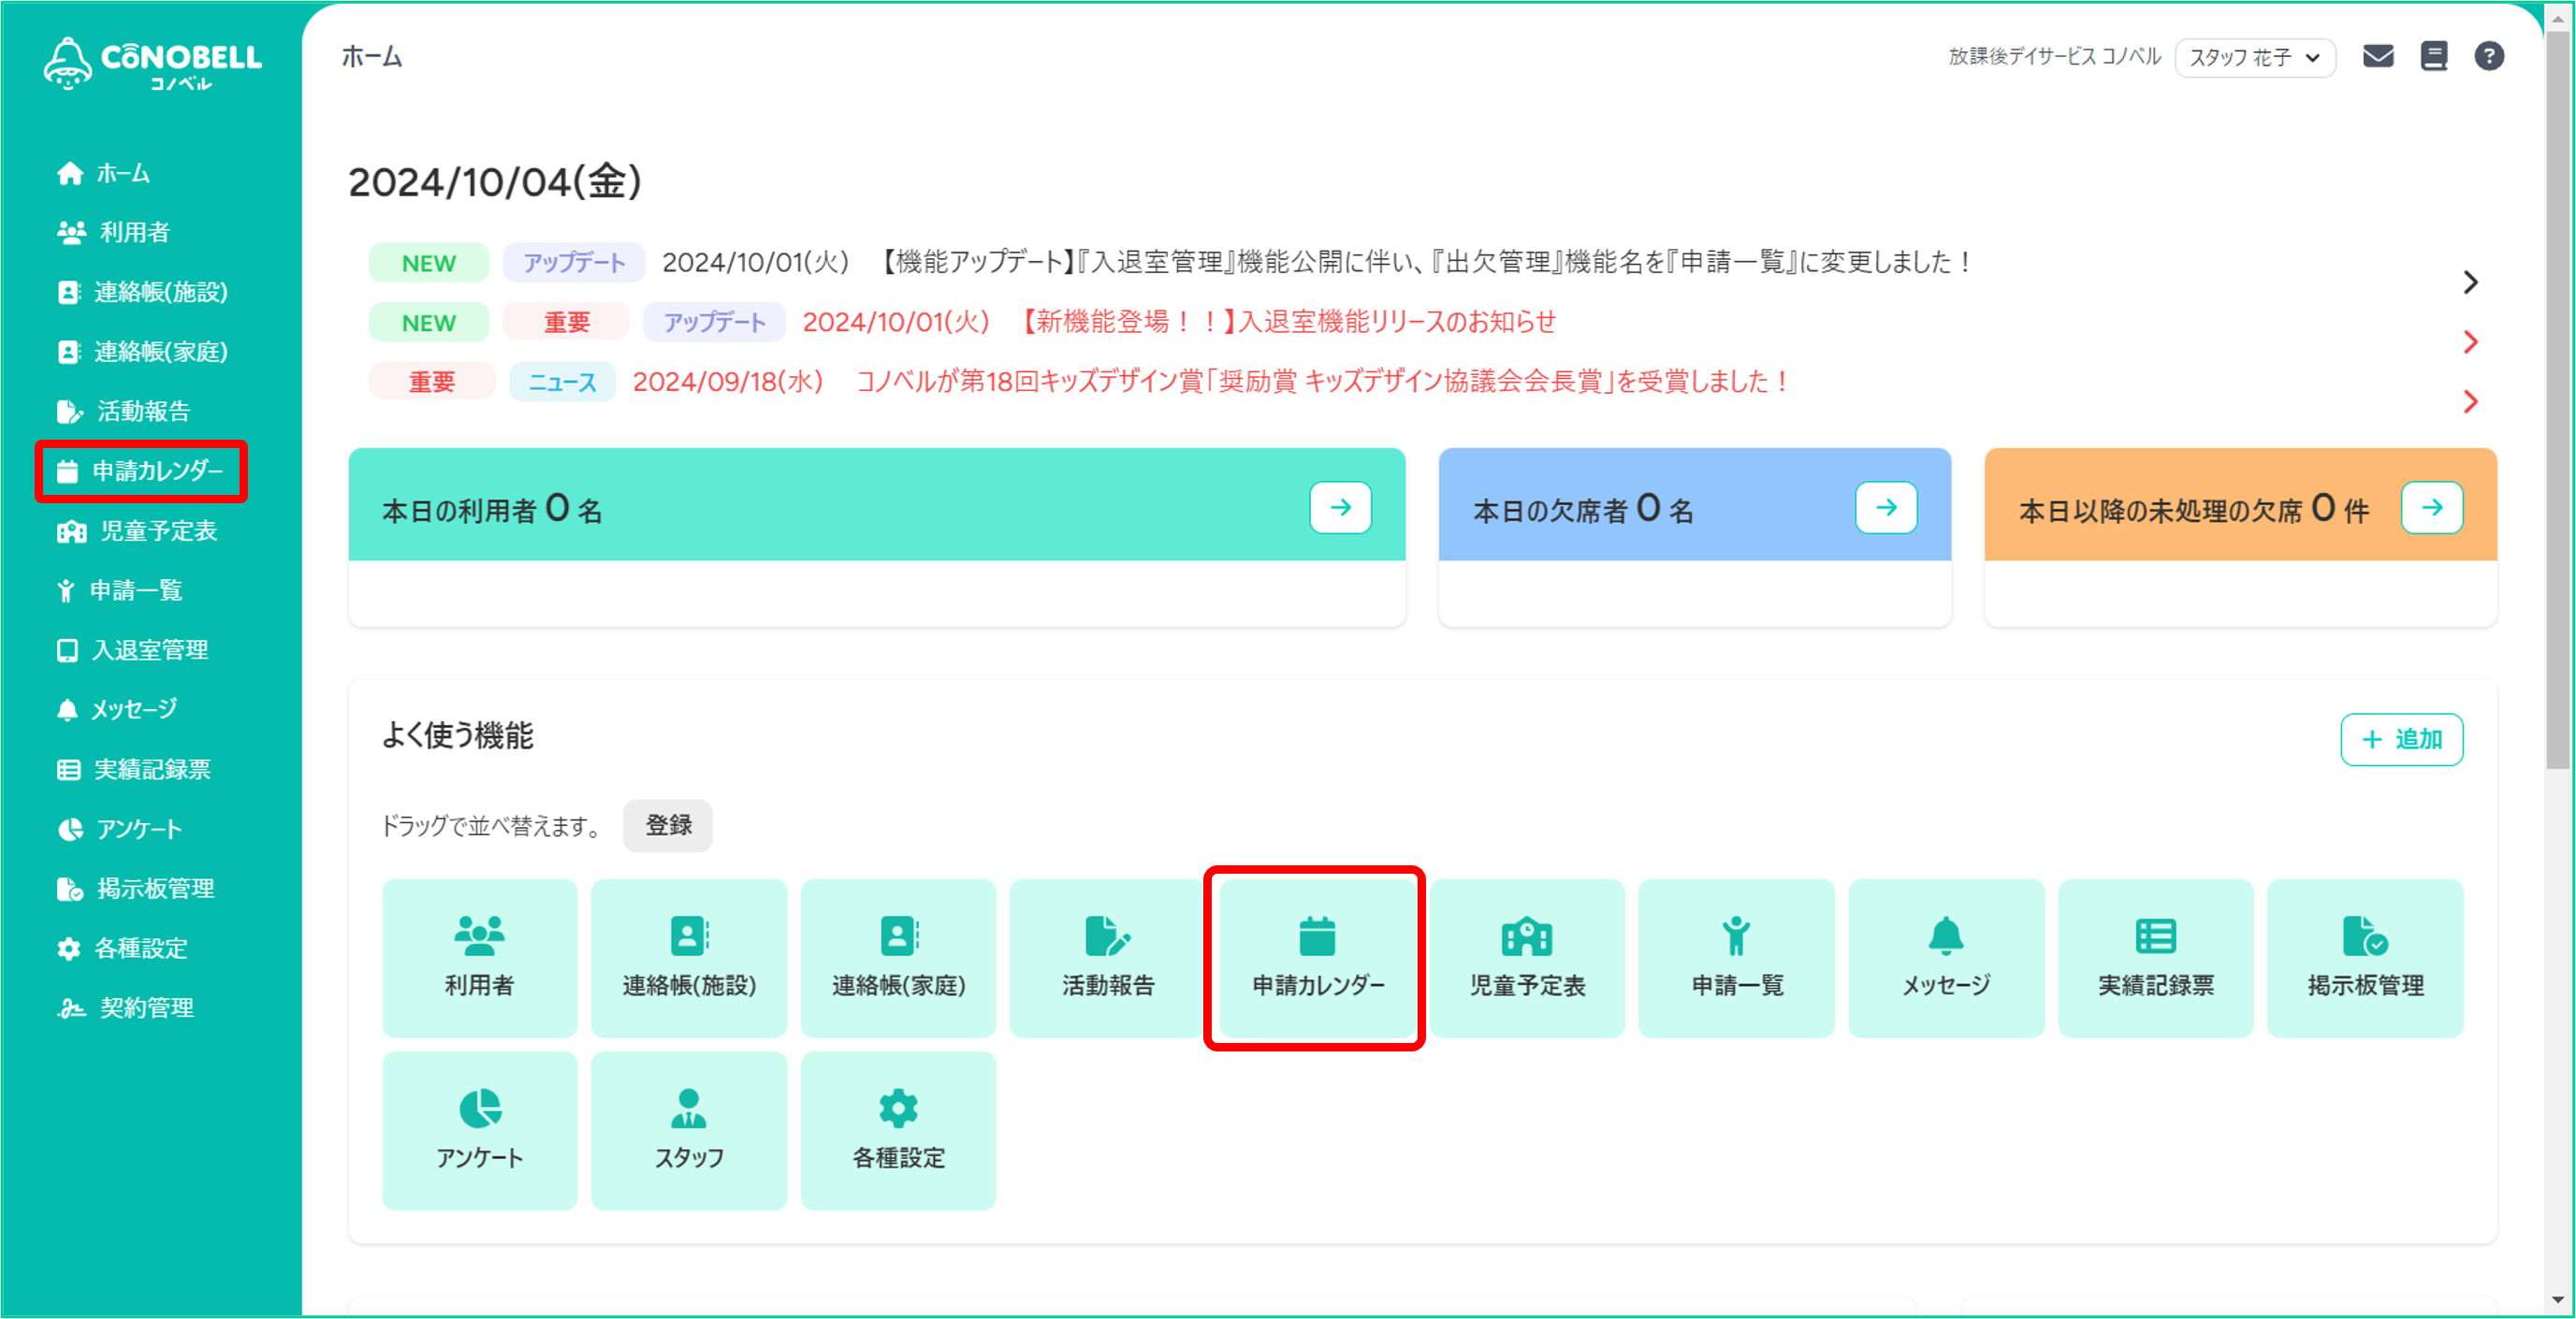Viewport: 2576px width, 1319px height.
Task: Open 入退室管理 in the sidebar
Action: point(133,650)
